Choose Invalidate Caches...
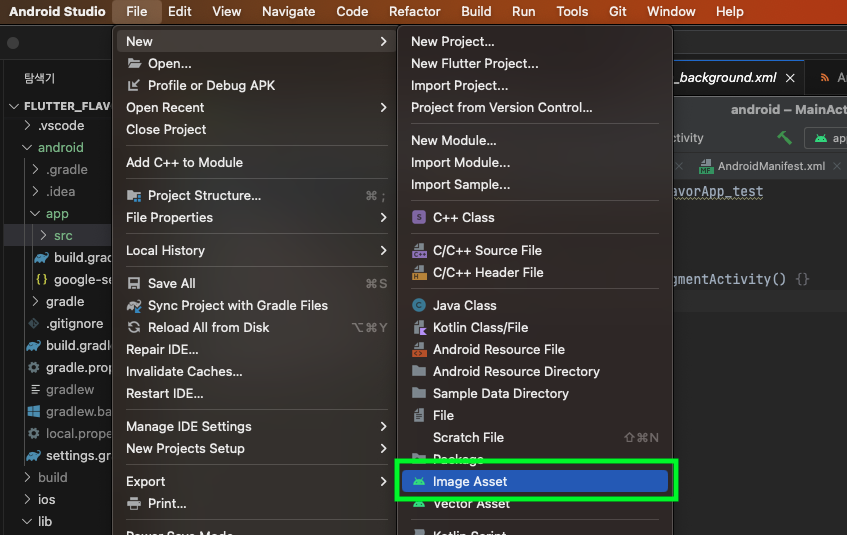The width and height of the screenshot is (847, 535). click(x=257, y=372)
